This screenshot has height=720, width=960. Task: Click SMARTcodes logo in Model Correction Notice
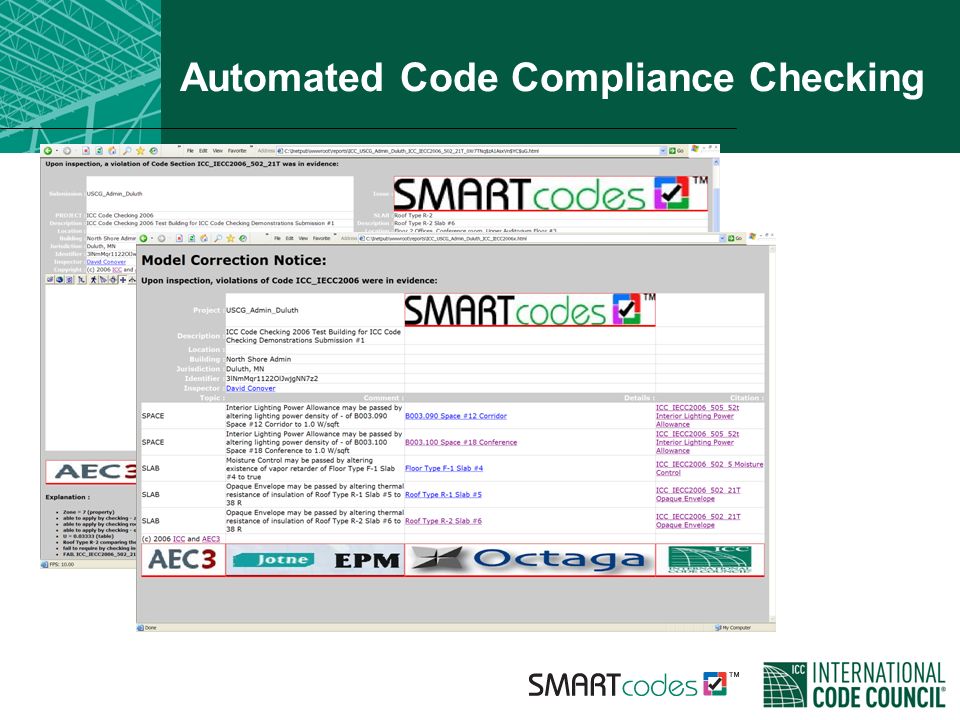coord(530,310)
